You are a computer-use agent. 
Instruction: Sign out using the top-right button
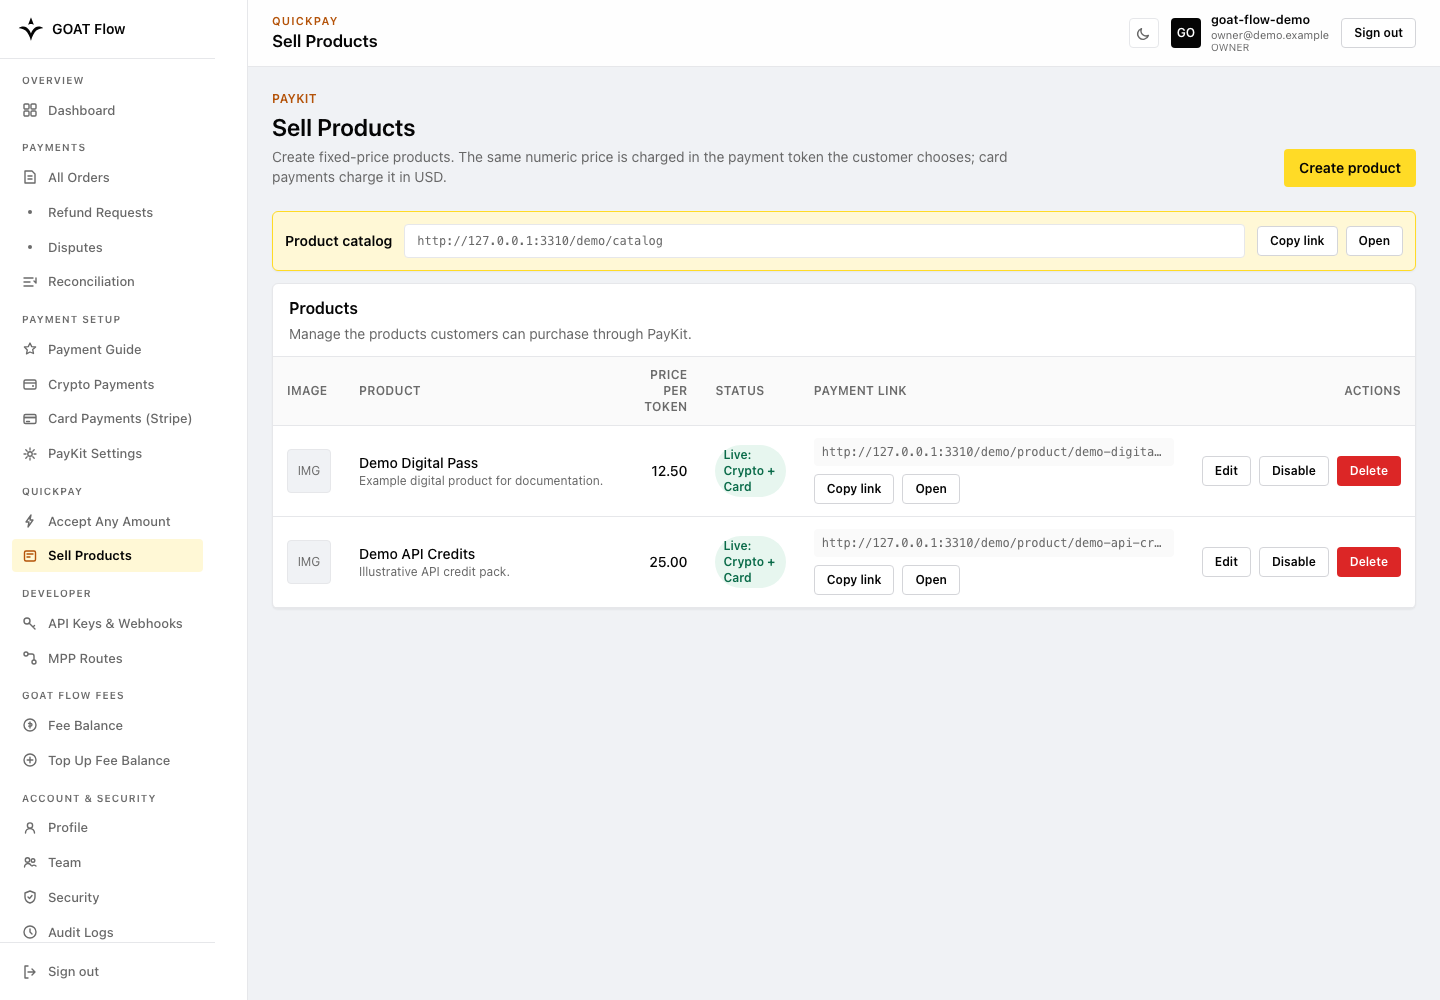1378,33
